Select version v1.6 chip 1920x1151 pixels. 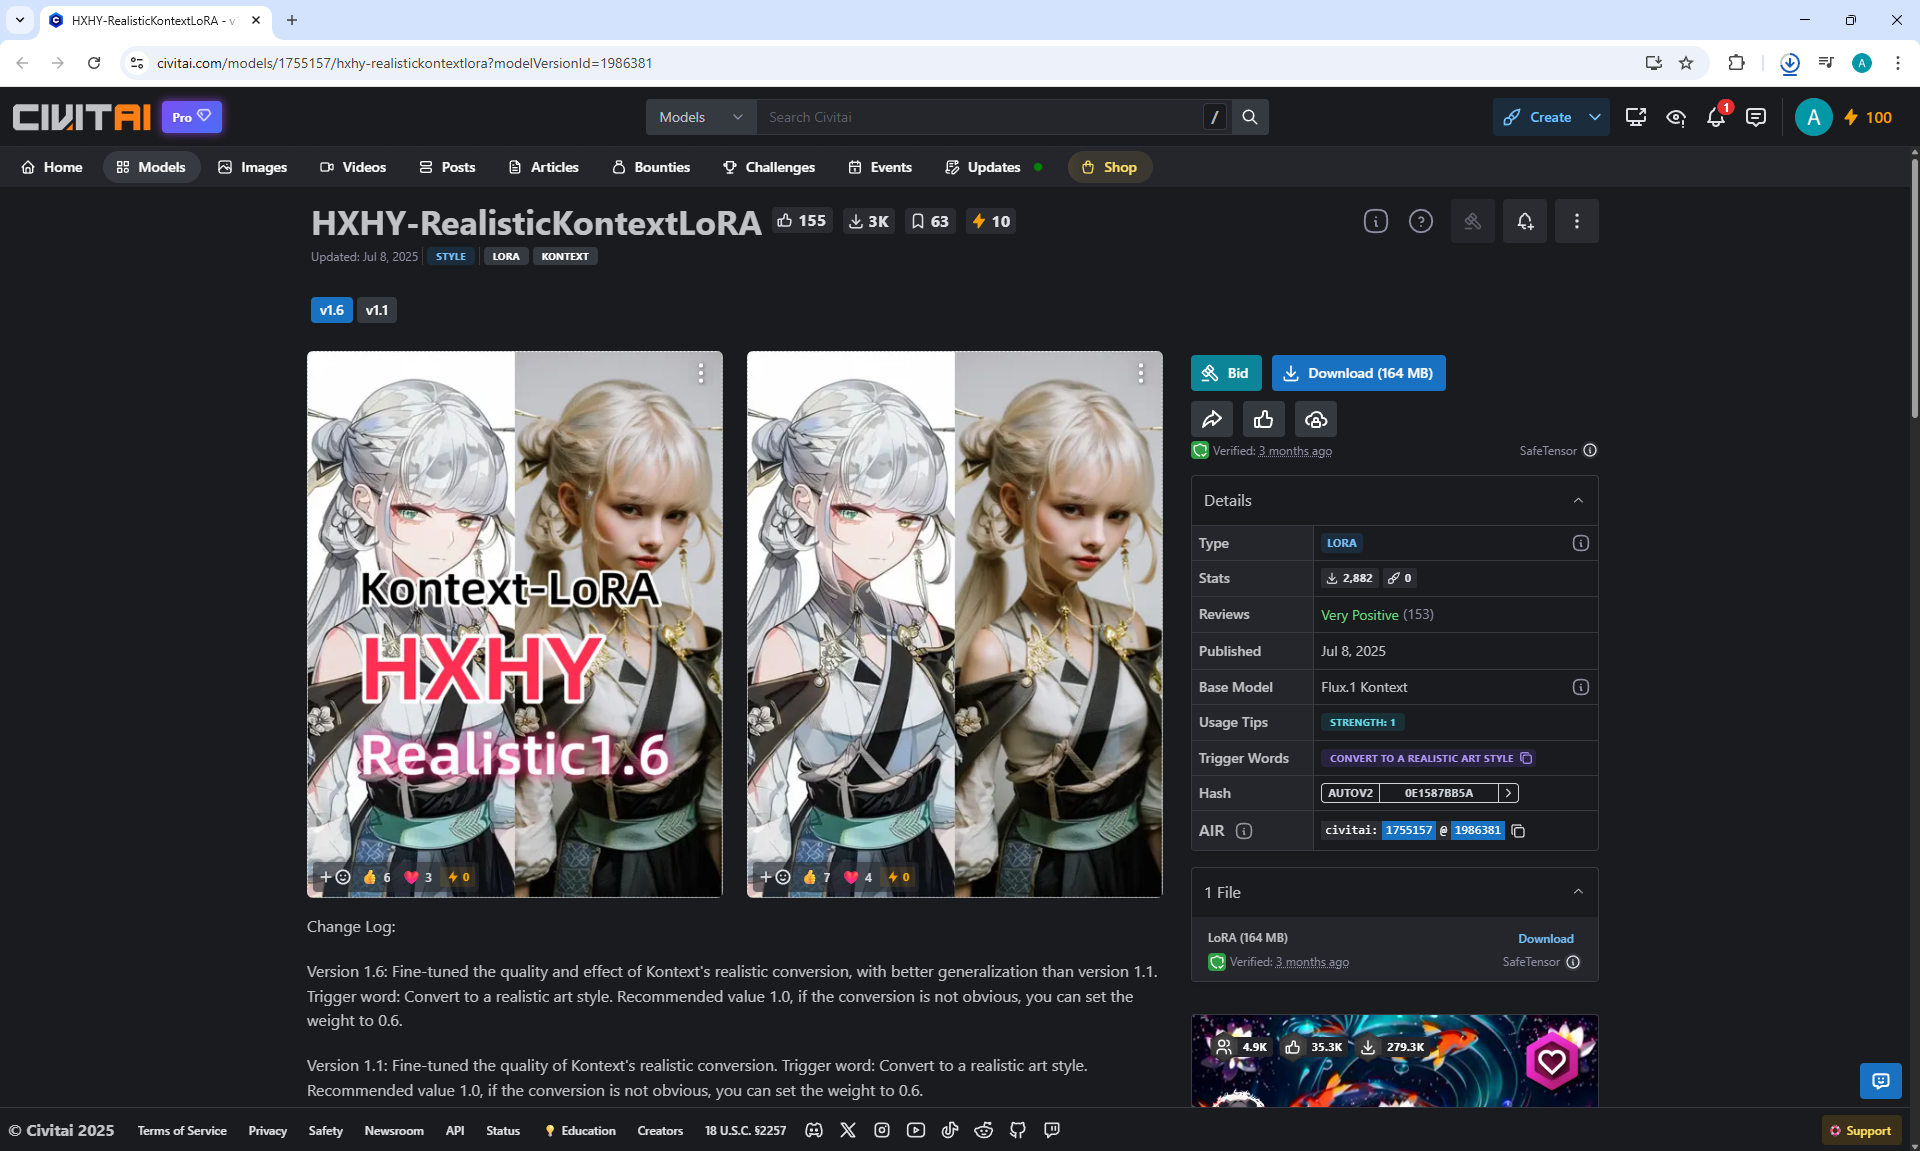coord(331,310)
